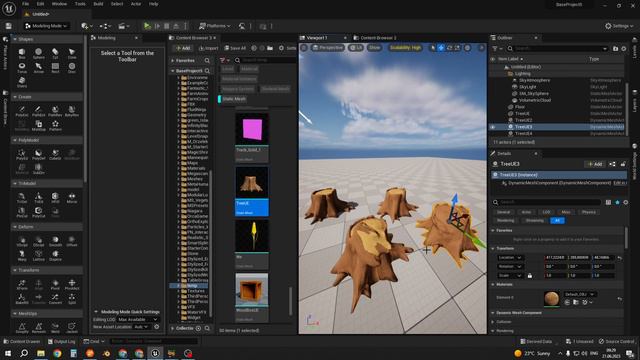Click the green Play button

(x=147, y=26)
